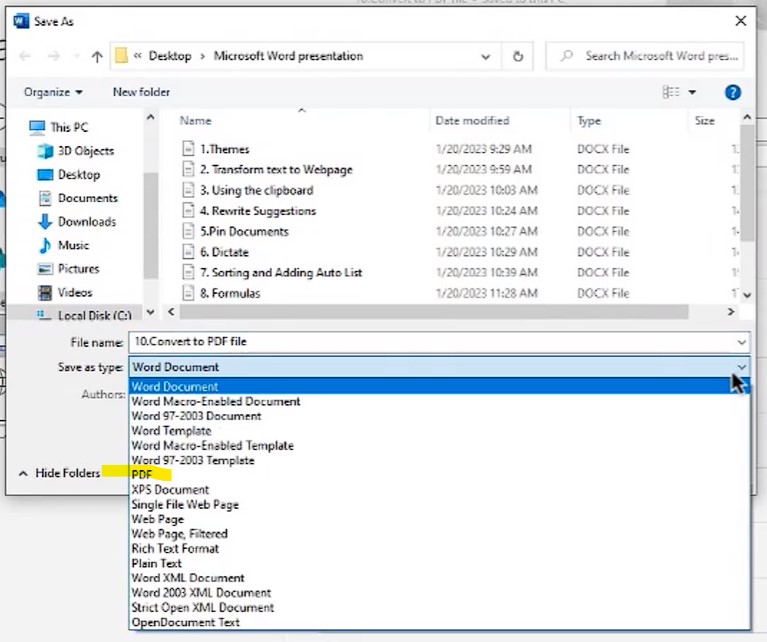767x642 pixels.
Task: Choose OpenDocument Text file type
Action: point(439,622)
